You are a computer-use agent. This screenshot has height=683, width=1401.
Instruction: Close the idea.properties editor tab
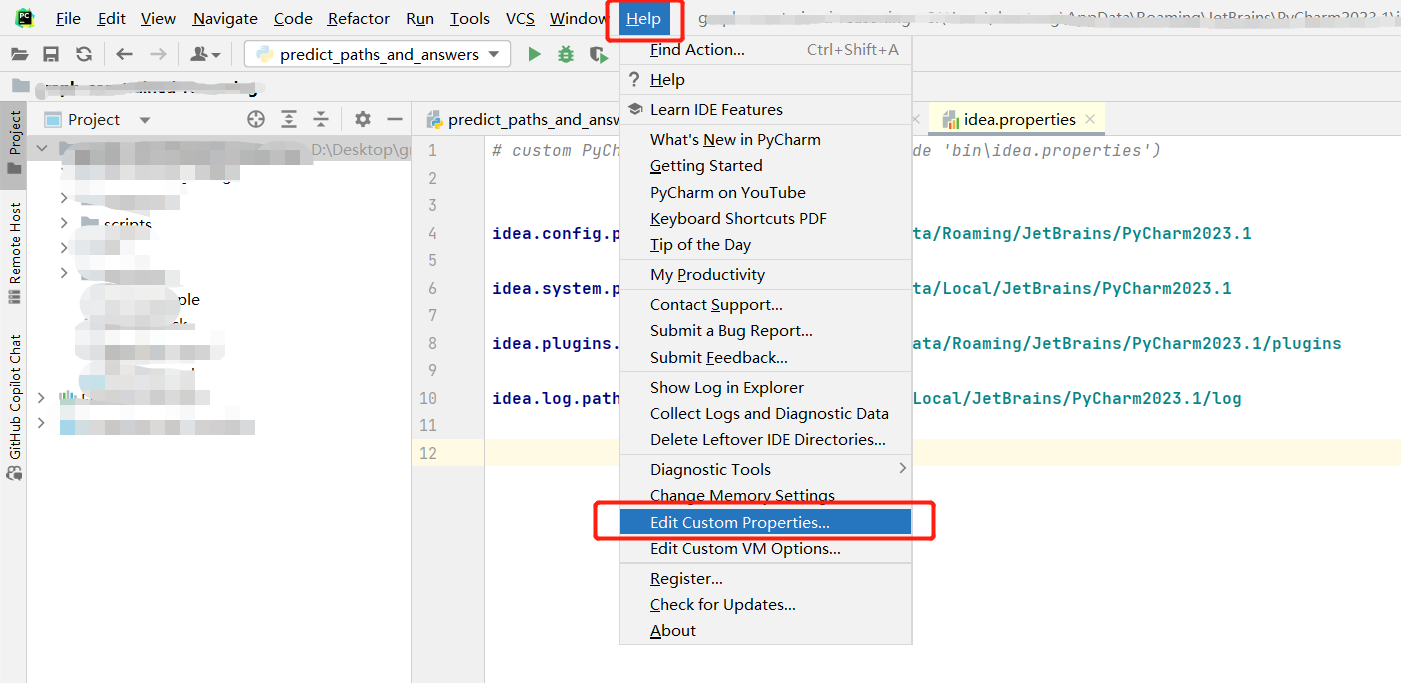[1090, 119]
